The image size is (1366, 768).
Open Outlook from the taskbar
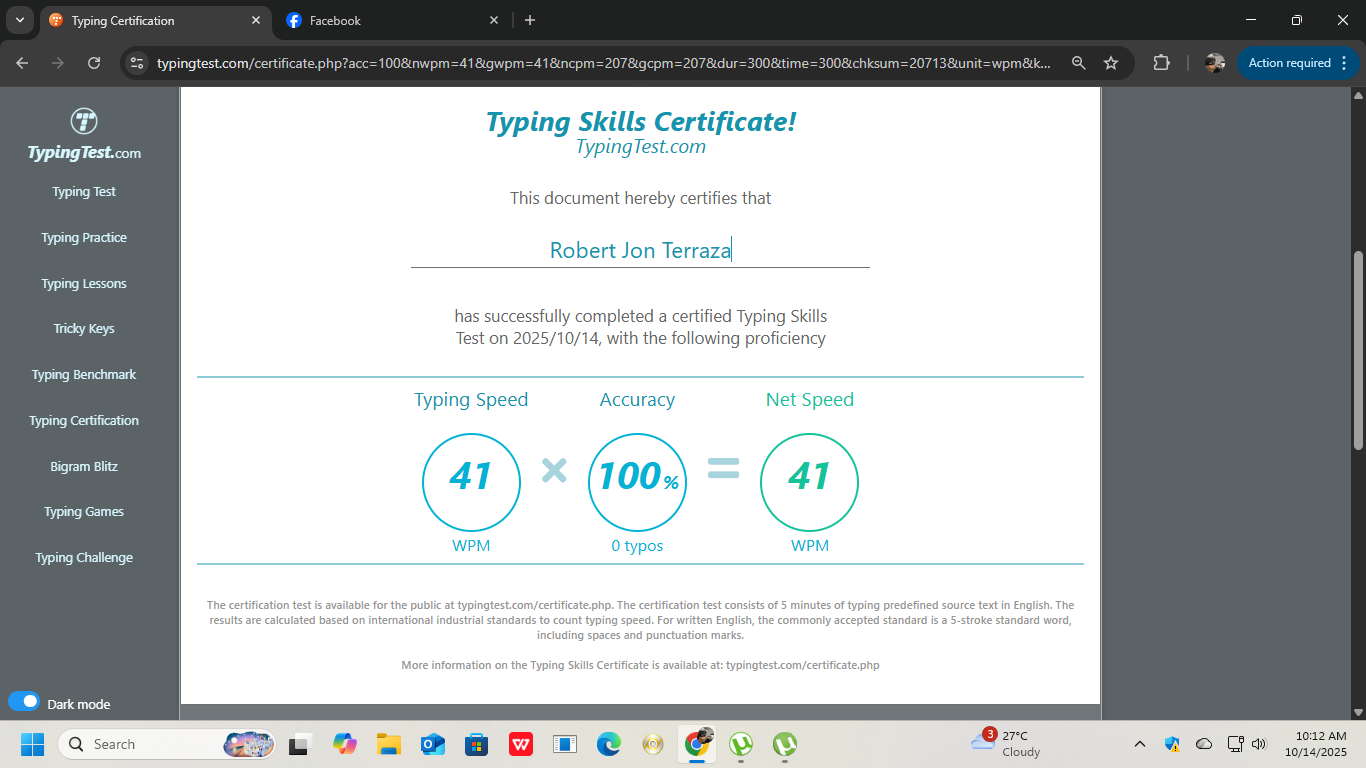(432, 744)
